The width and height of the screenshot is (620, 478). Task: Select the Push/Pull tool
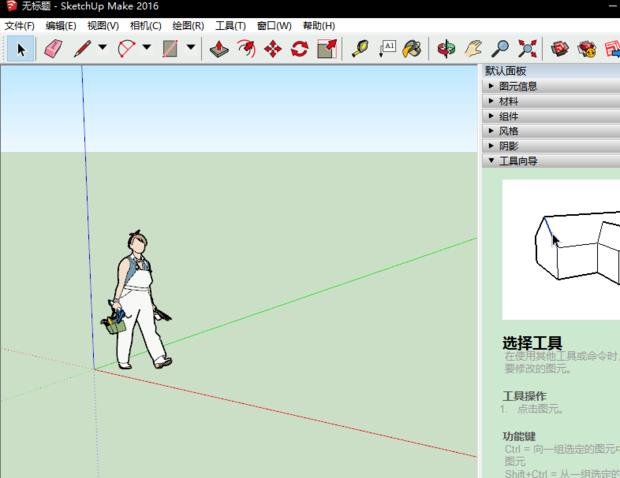pyautogui.click(x=219, y=48)
